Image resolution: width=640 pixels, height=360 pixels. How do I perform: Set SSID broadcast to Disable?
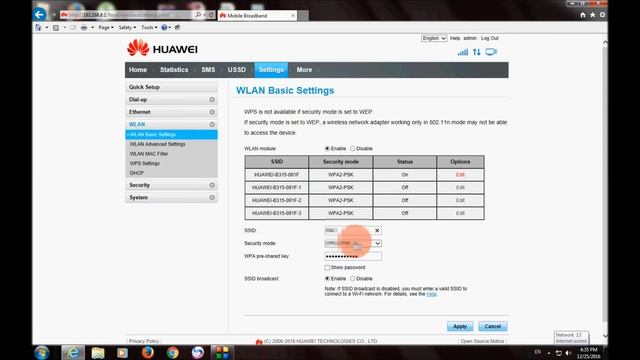click(x=353, y=279)
